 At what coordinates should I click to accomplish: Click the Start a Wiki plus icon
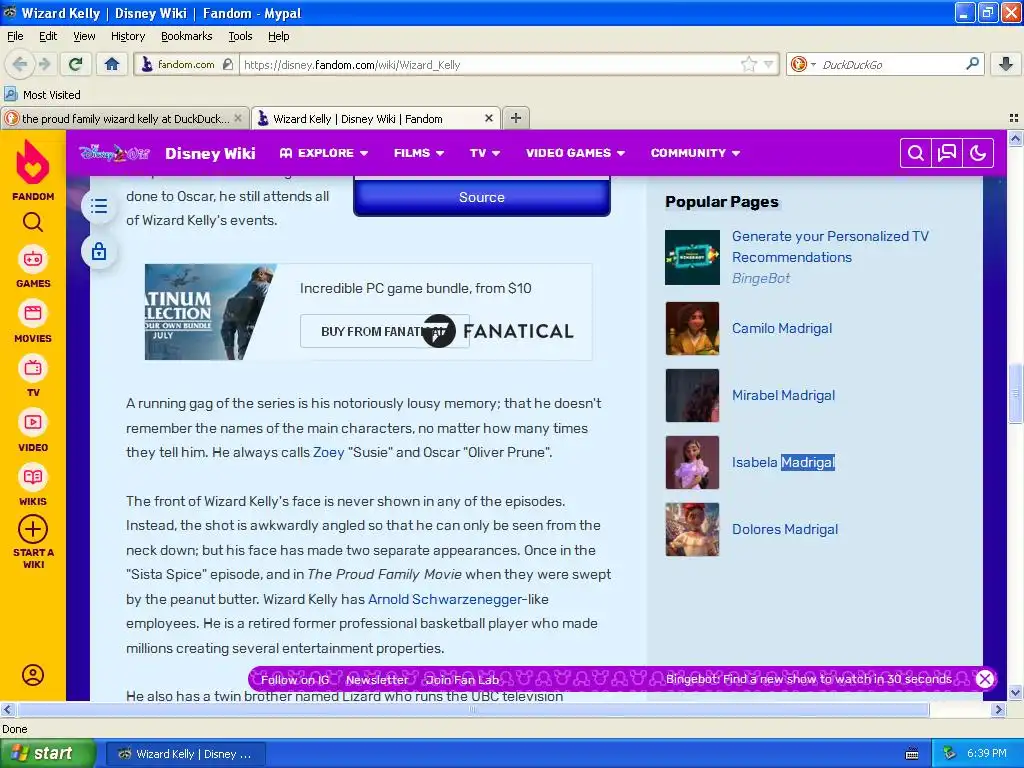point(33,529)
